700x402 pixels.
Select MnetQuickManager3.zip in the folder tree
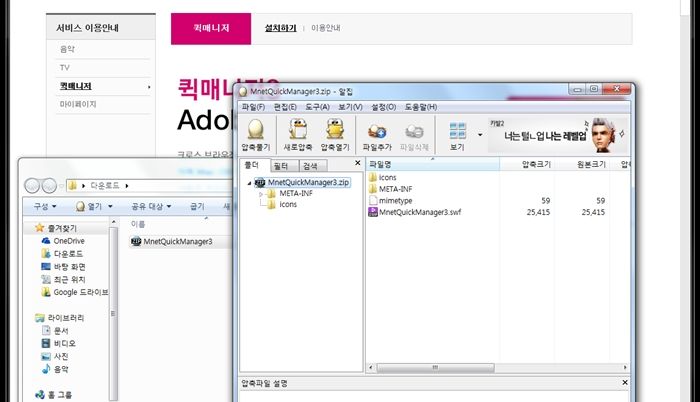(x=308, y=182)
